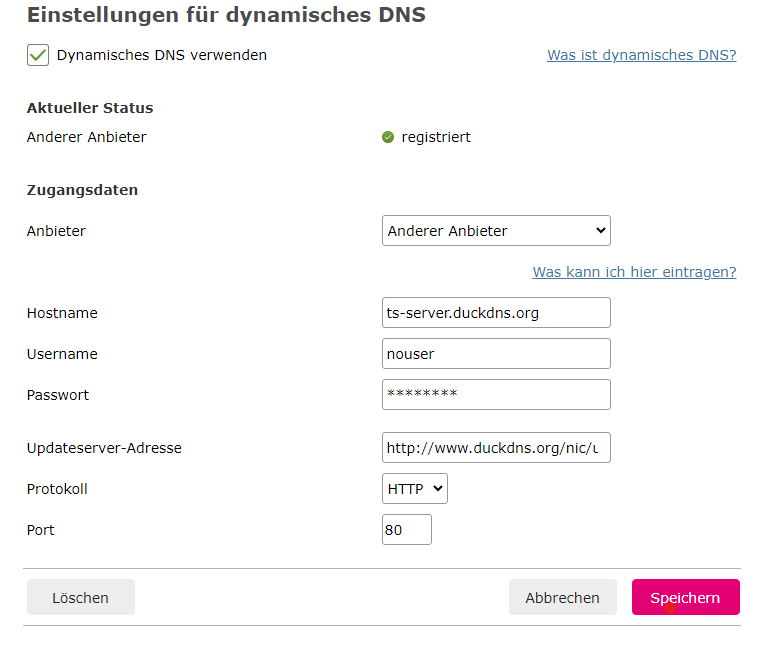Toggle the Dynamisches DNS verwenden checkbox

38,56
